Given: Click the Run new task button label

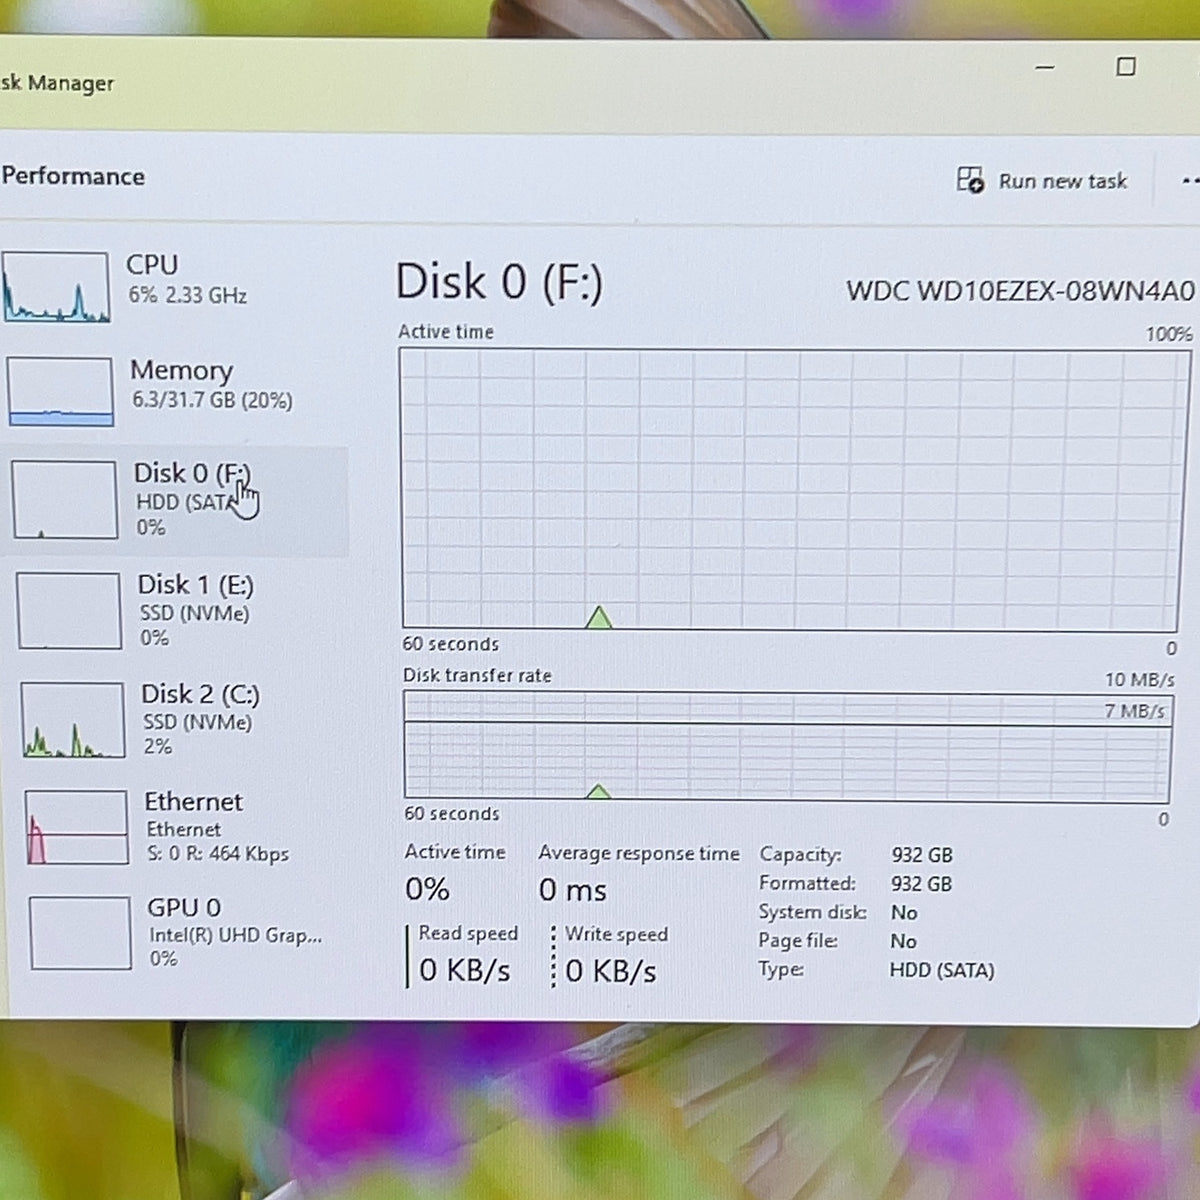Looking at the screenshot, I should click(x=1062, y=181).
